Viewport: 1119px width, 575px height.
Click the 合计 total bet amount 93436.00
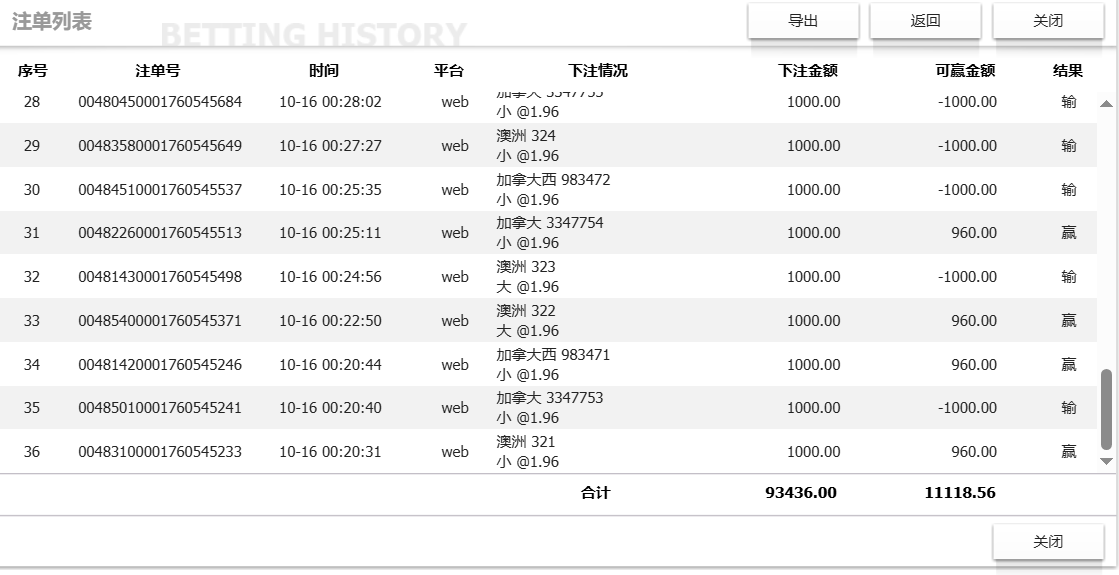point(801,492)
